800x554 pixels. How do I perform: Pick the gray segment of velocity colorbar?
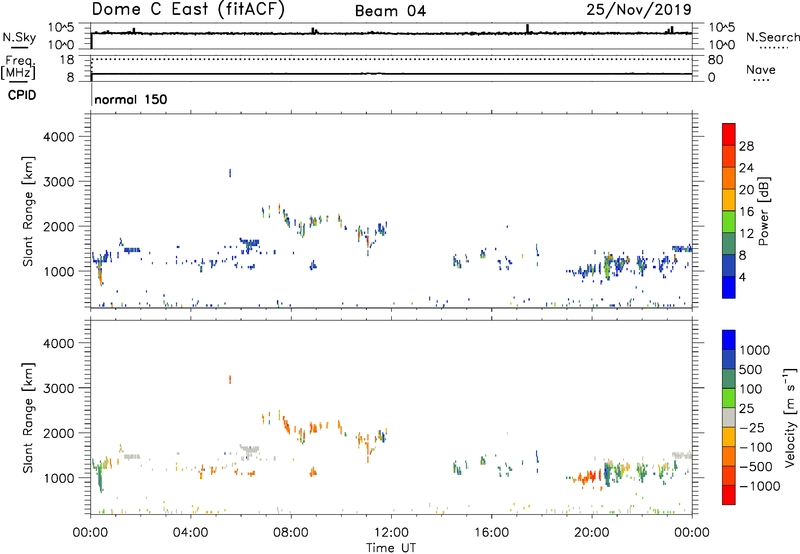click(x=729, y=417)
